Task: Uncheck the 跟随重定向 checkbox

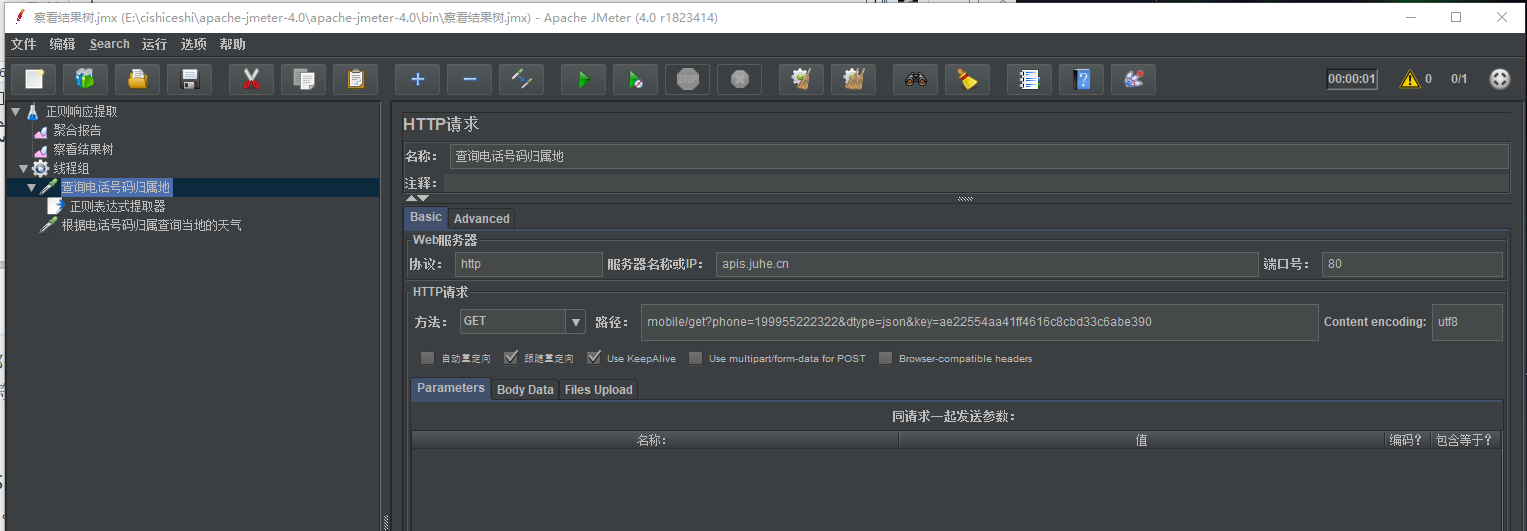Action: (511, 358)
